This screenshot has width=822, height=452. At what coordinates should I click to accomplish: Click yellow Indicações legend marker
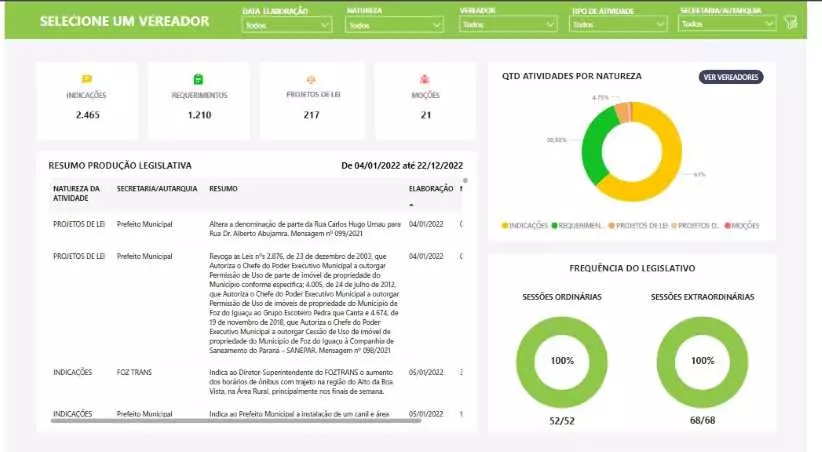pos(506,226)
